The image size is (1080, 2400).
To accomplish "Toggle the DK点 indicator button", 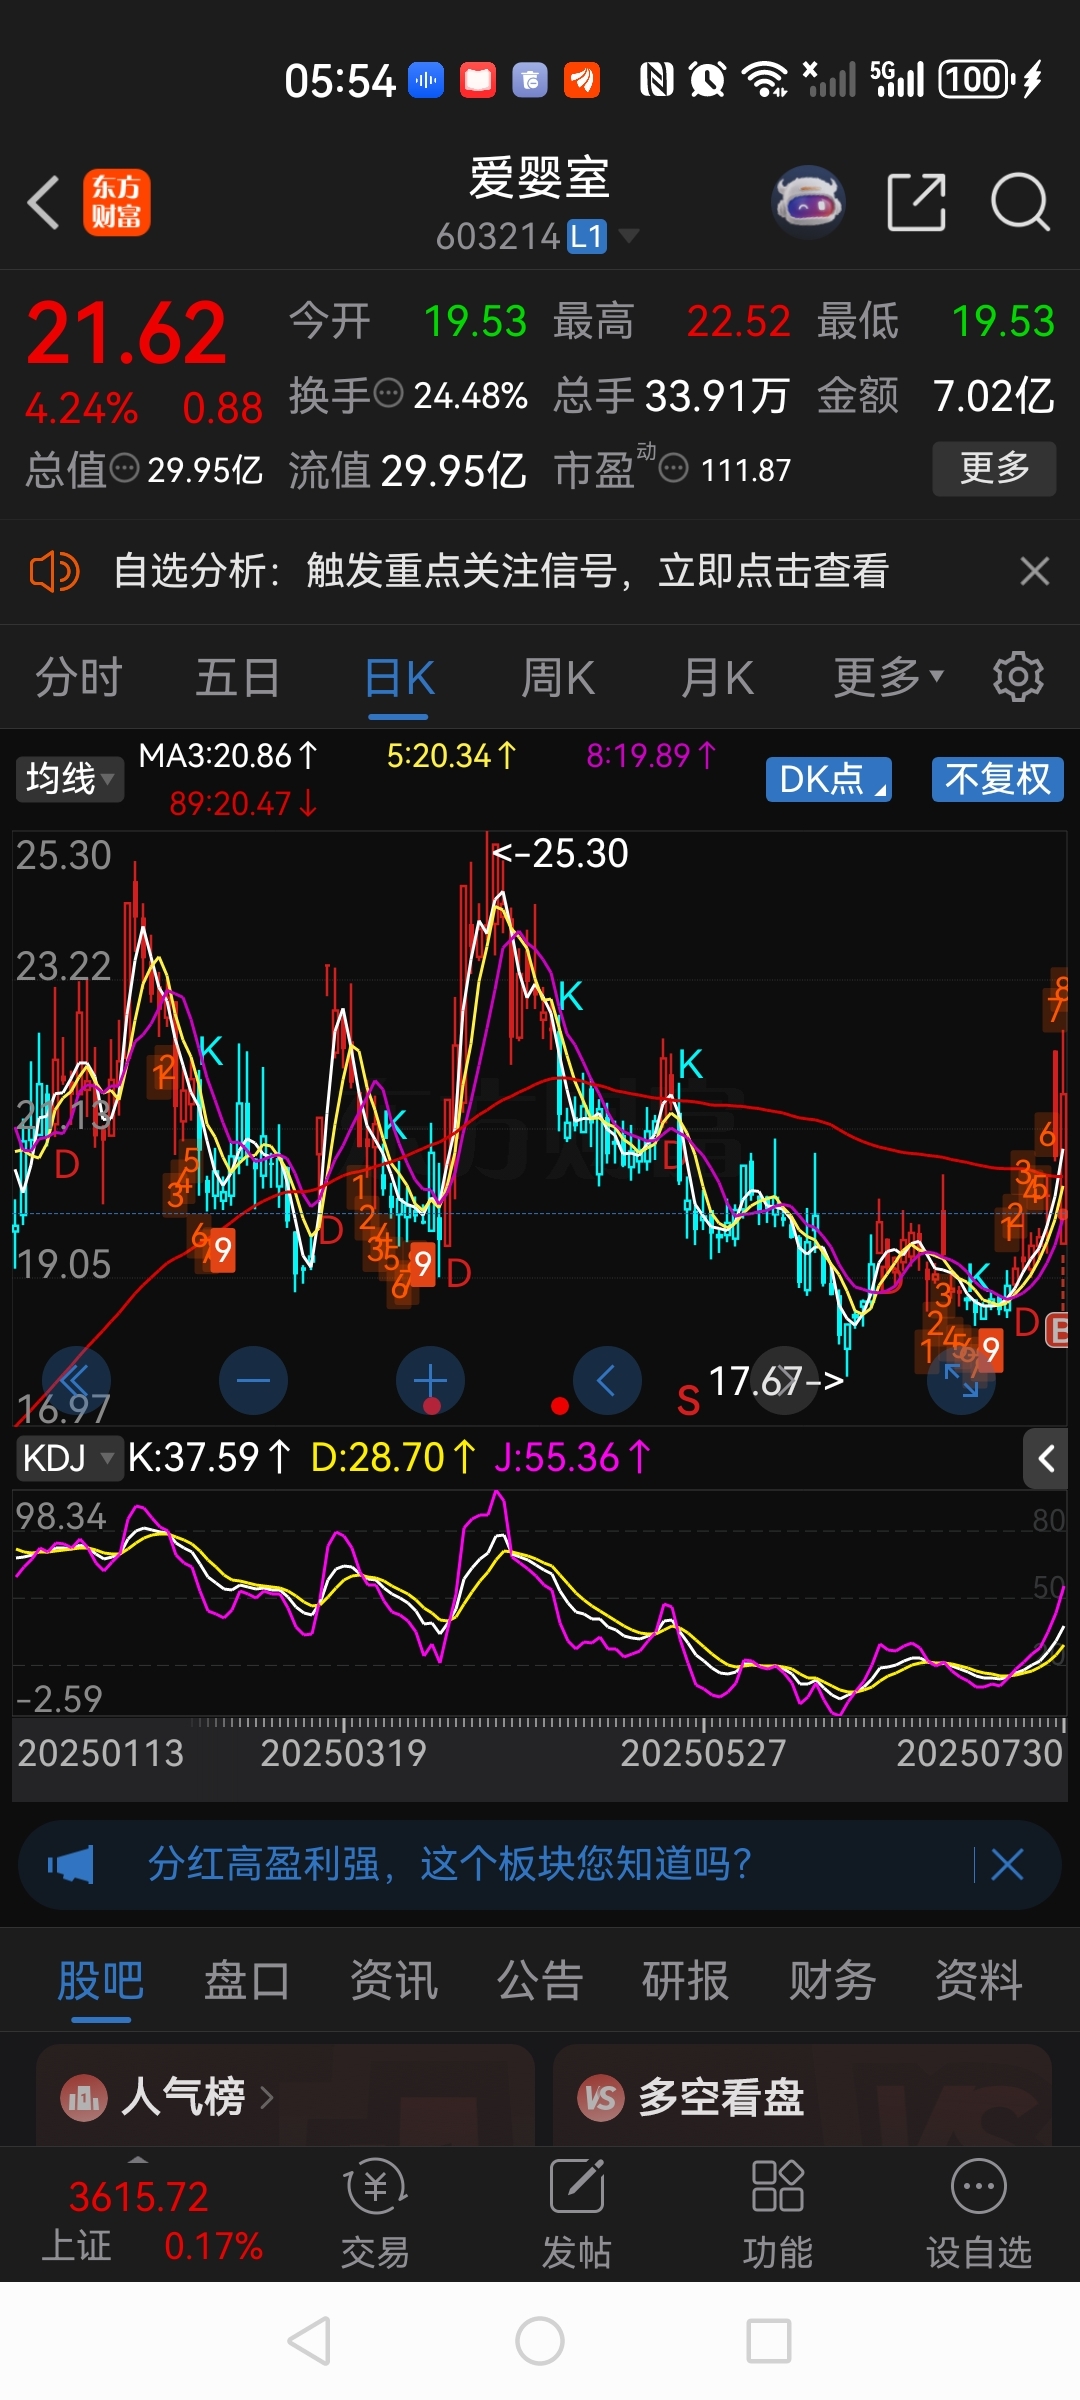I will coord(829,779).
